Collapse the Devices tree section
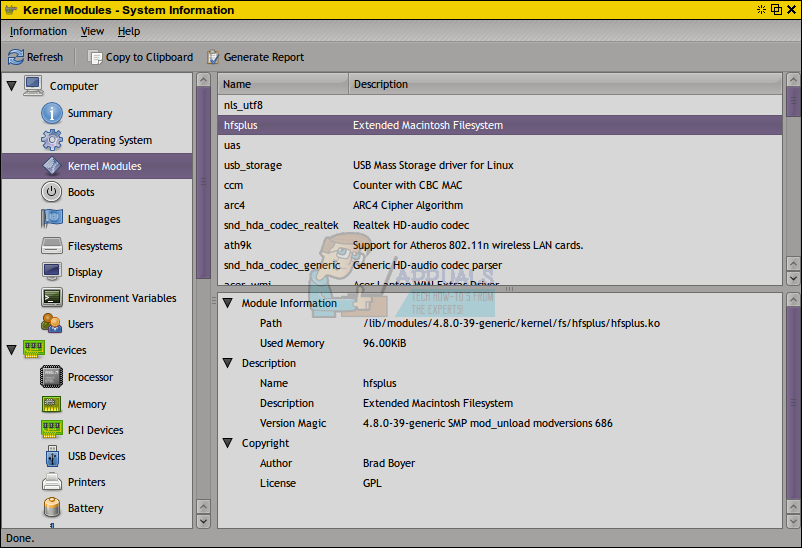Image resolution: width=802 pixels, height=548 pixels. (12, 350)
